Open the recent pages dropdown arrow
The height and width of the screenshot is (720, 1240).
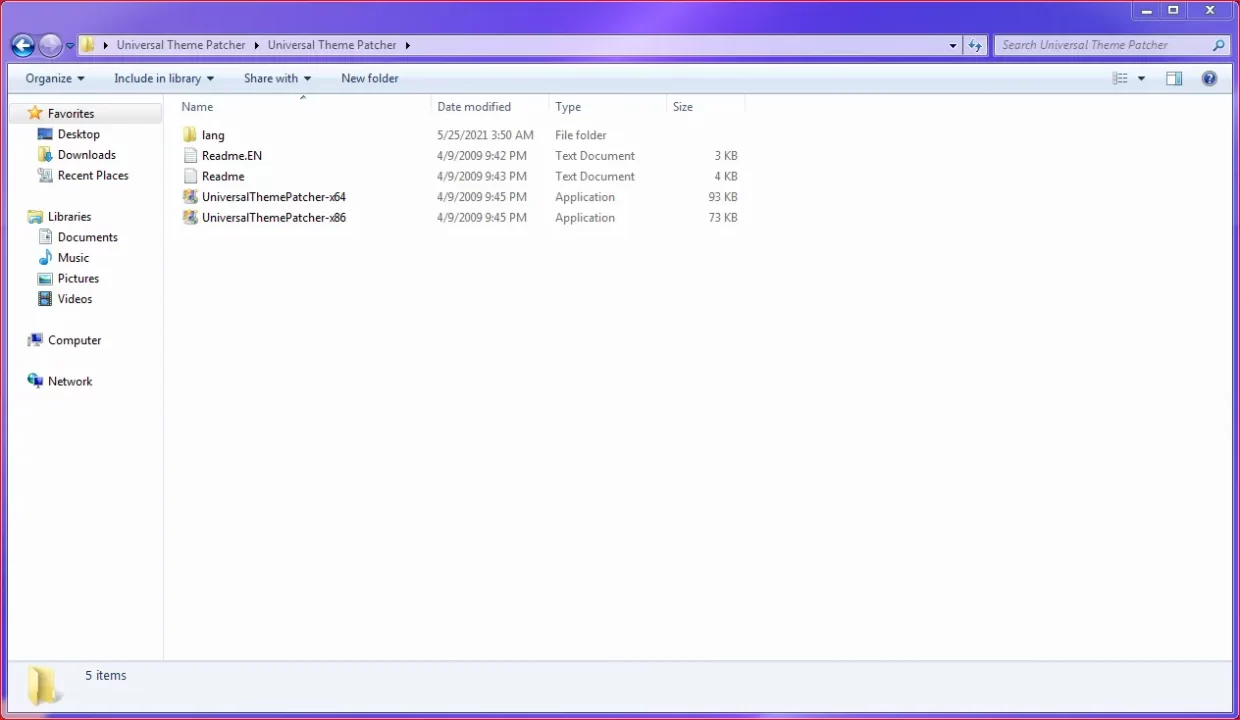pyautogui.click(x=70, y=46)
